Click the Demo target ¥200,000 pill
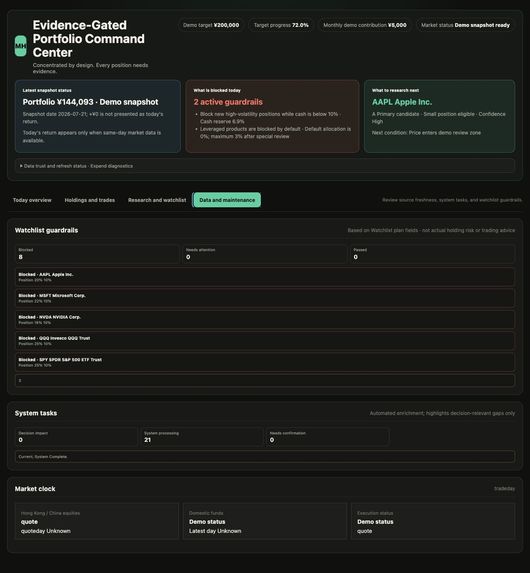Viewport: 530px width, 573px height. pos(211,25)
